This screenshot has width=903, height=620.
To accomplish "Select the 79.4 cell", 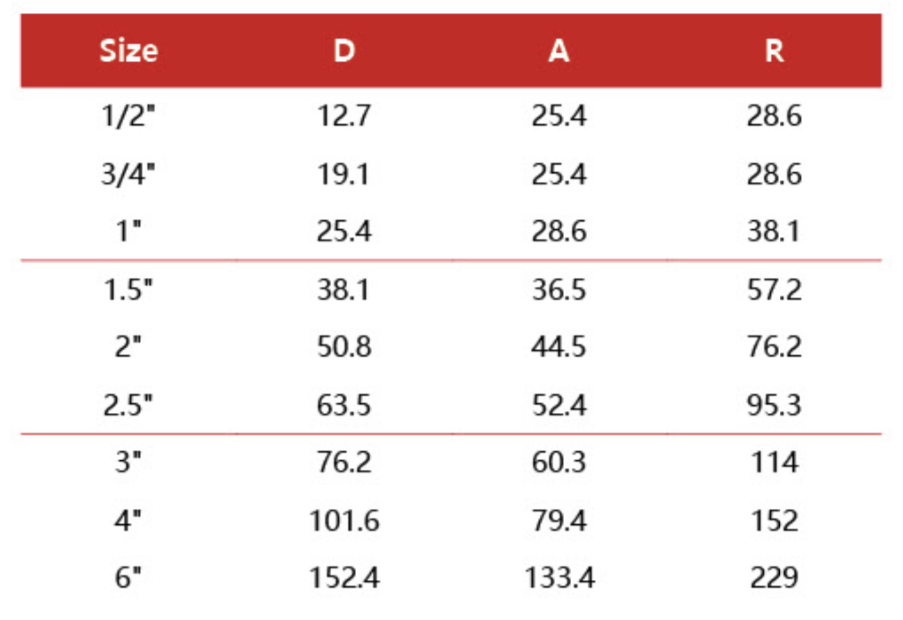I will pyautogui.click(x=558, y=521).
